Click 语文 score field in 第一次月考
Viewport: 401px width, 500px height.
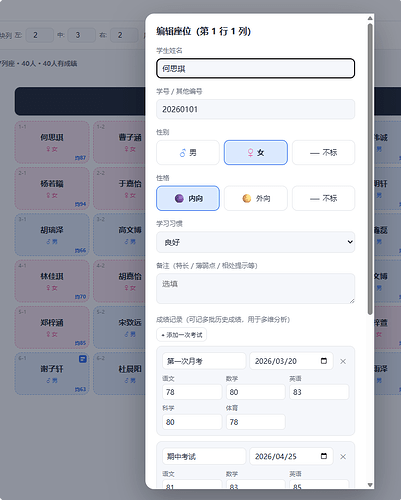tap(192, 392)
